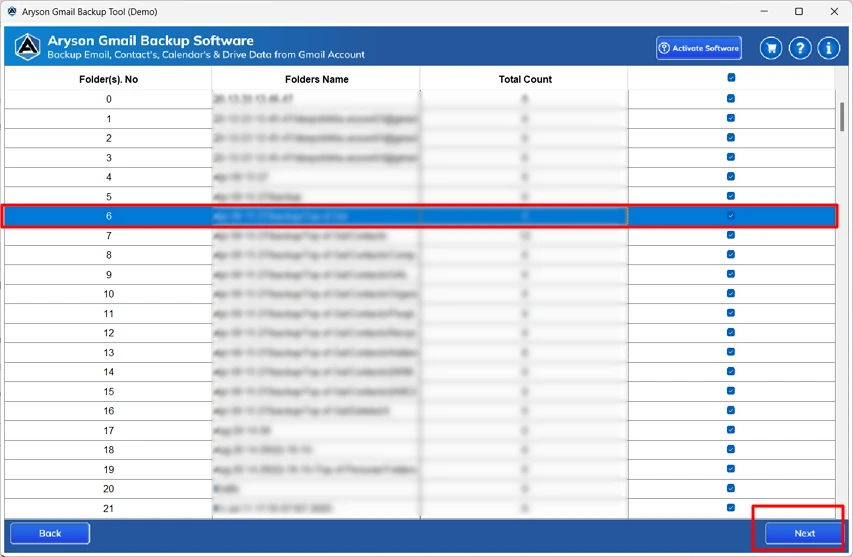Click the Total Count column header

(x=525, y=79)
